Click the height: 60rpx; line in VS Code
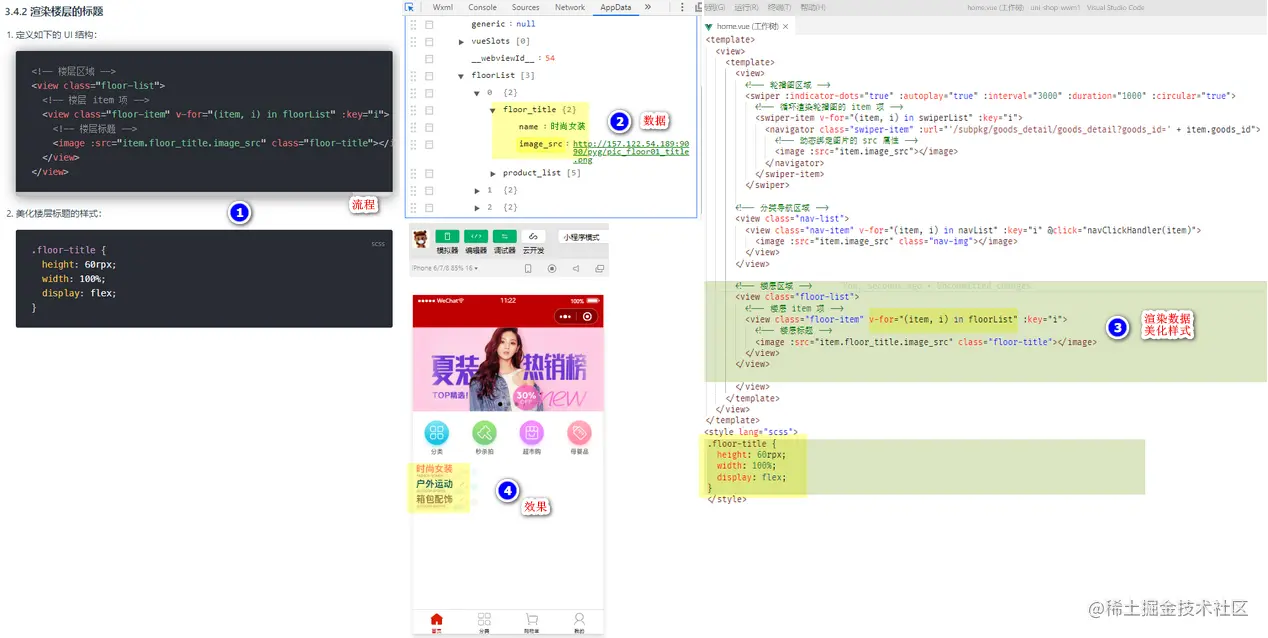1268x638 pixels. [751, 454]
